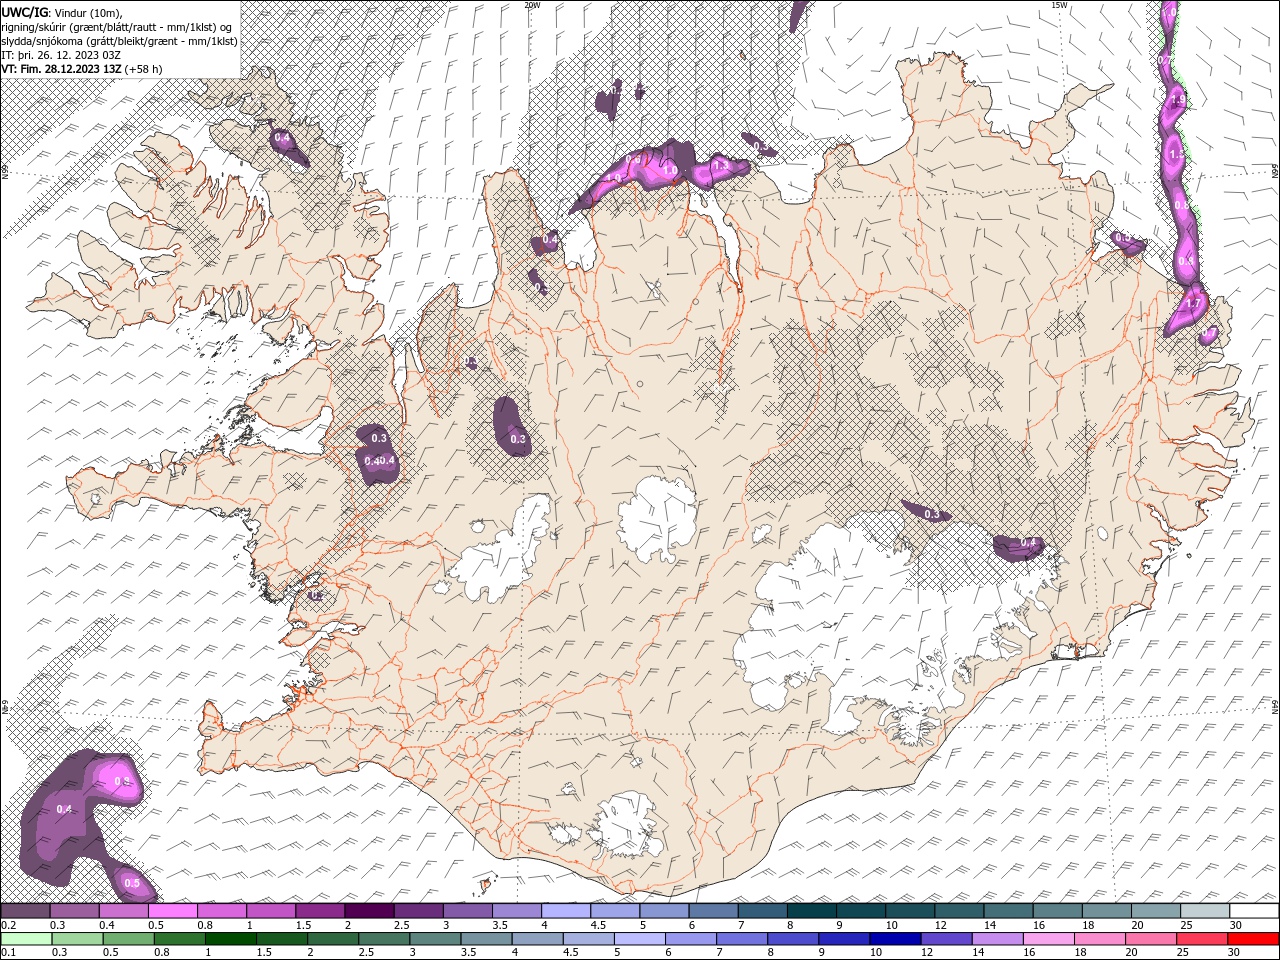Pick the white 30 swatch ending the upper scale
Image resolution: width=1280 pixels, height=960 pixels.
tap(1255, 911)
